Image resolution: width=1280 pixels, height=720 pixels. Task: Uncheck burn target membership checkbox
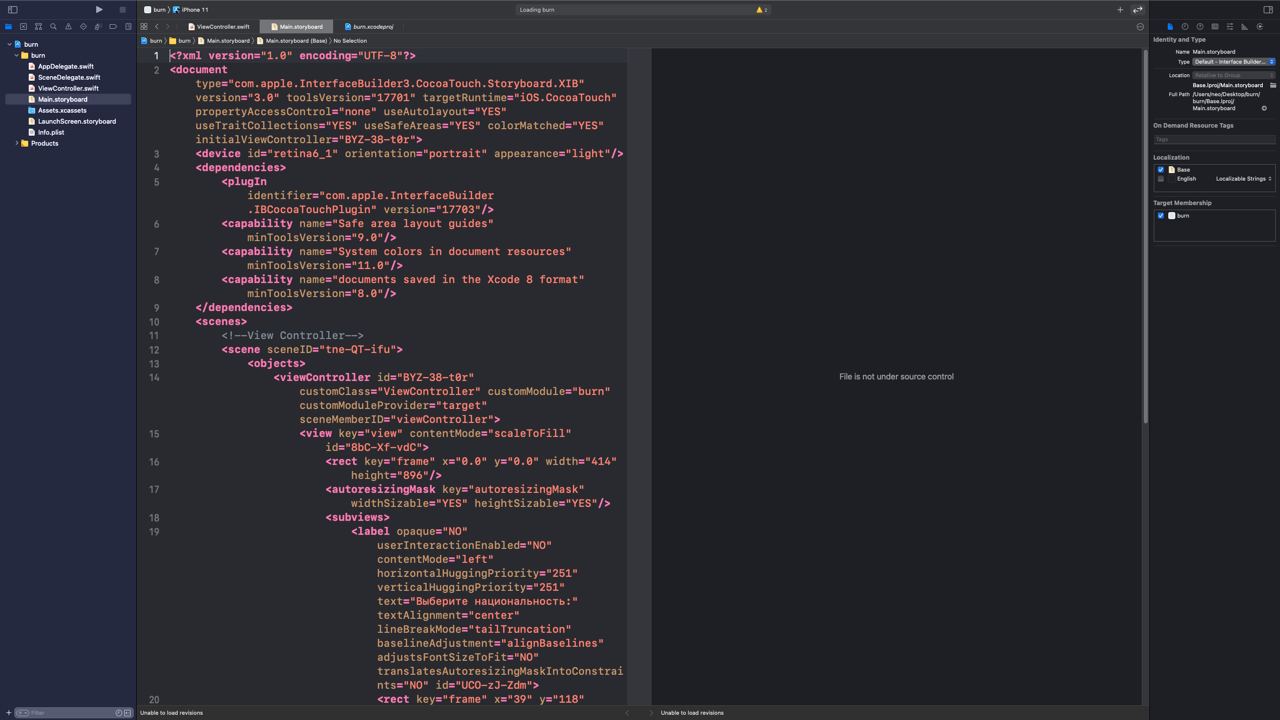[1161, 215]
